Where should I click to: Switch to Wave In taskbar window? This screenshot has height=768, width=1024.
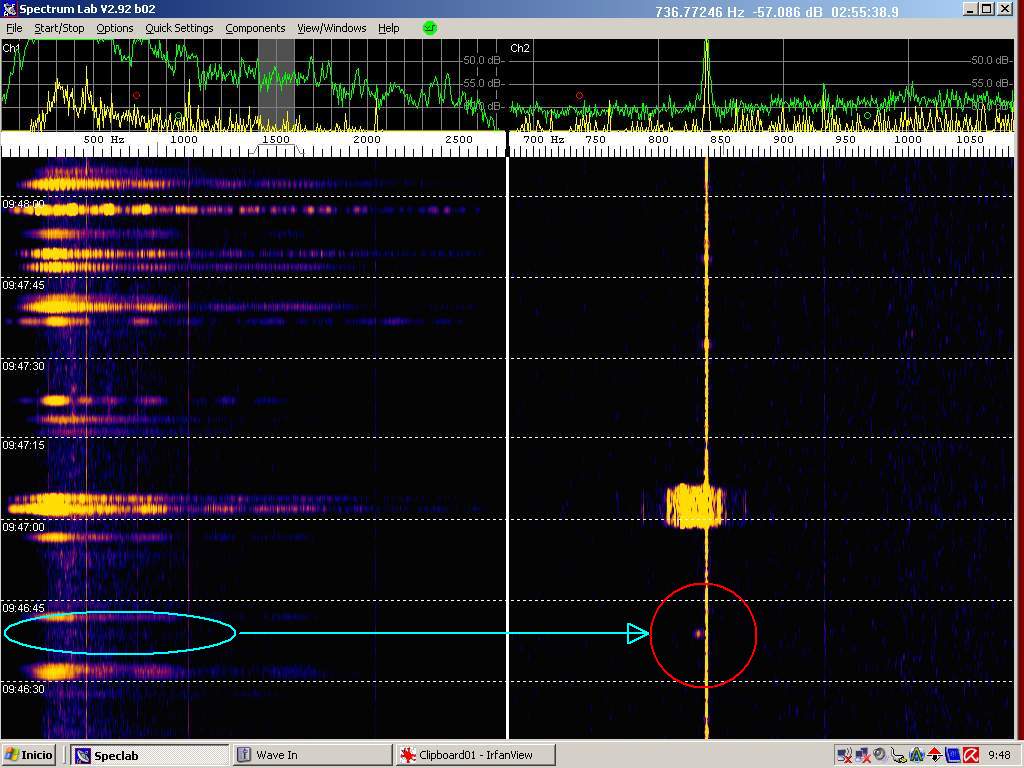(310, 755)
